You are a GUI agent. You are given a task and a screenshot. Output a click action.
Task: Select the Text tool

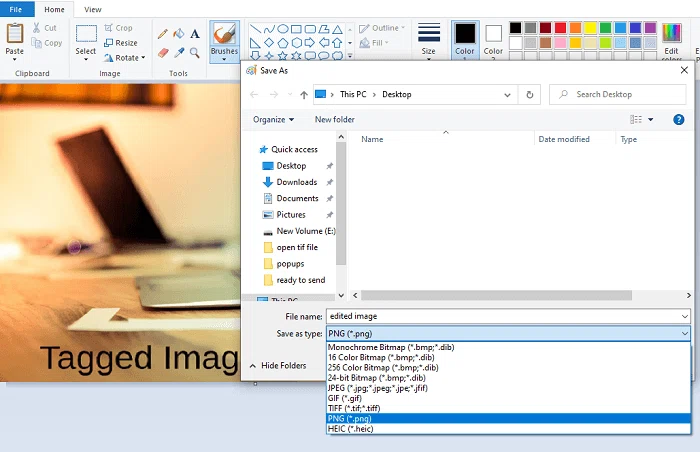[x=195, y=33]
